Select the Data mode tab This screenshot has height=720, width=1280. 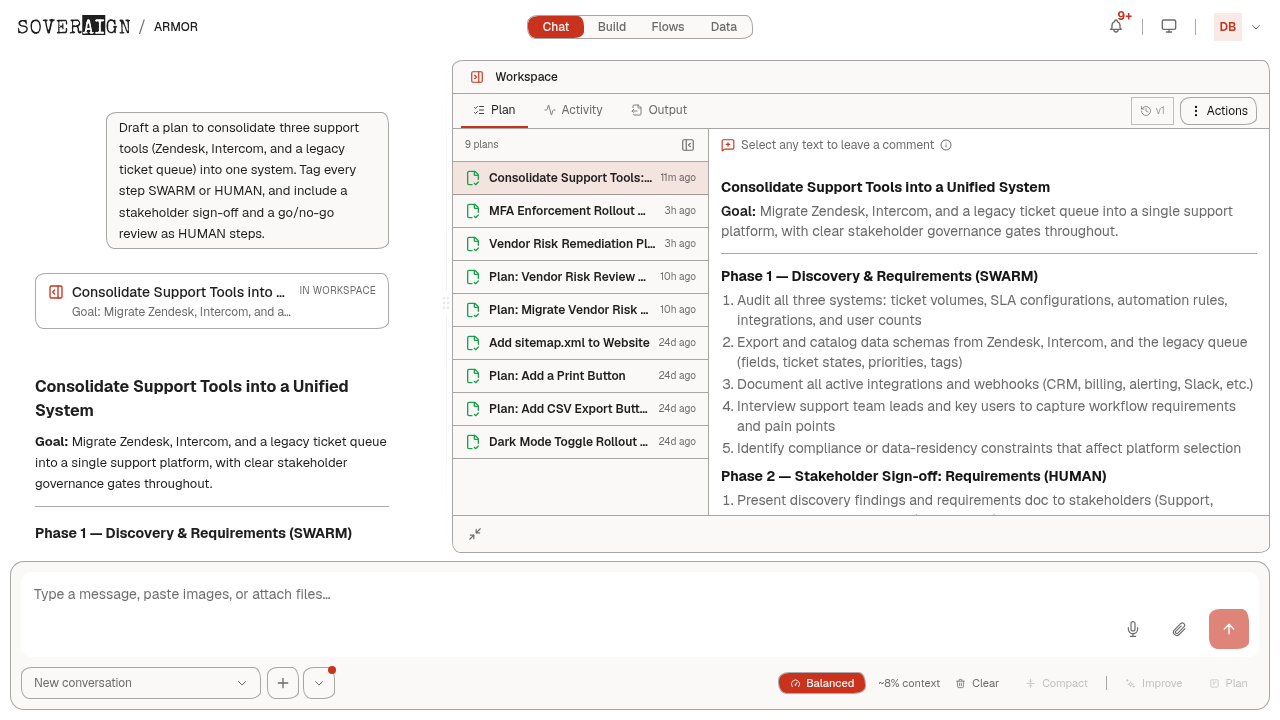tap(724, 27)
